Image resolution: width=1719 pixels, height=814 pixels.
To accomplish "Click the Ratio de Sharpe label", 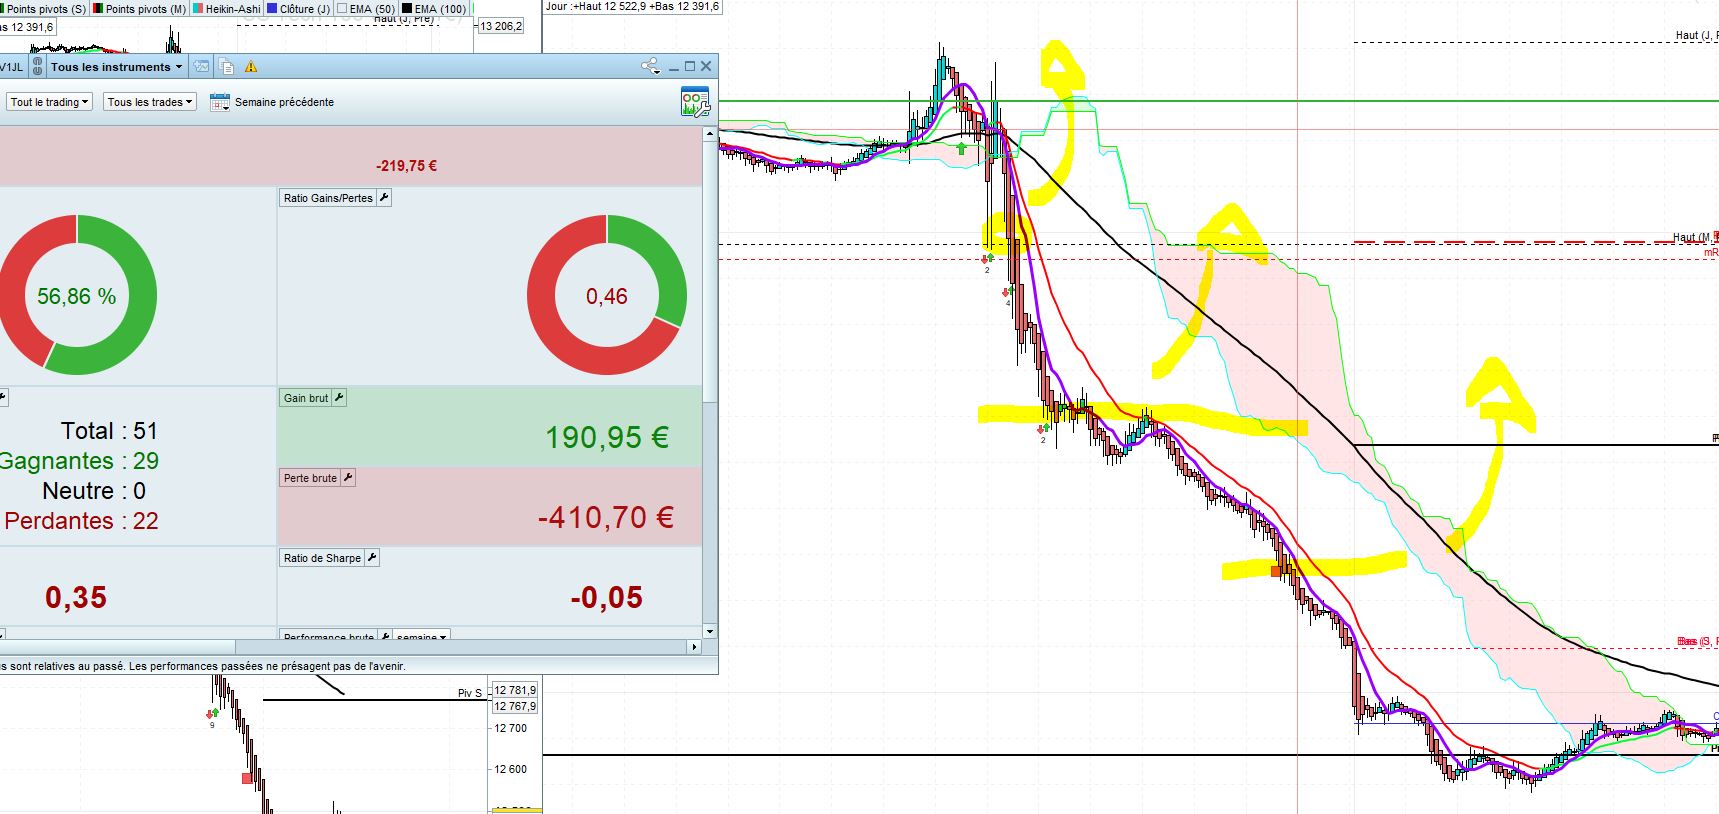I will click(322, 558).
